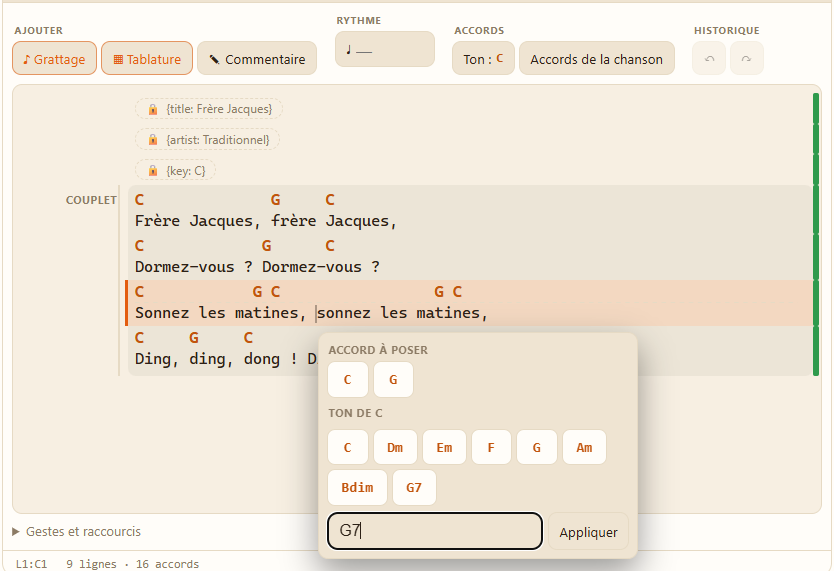
Task: Expand Gestes et raccourcis
Action: [77, 532]
